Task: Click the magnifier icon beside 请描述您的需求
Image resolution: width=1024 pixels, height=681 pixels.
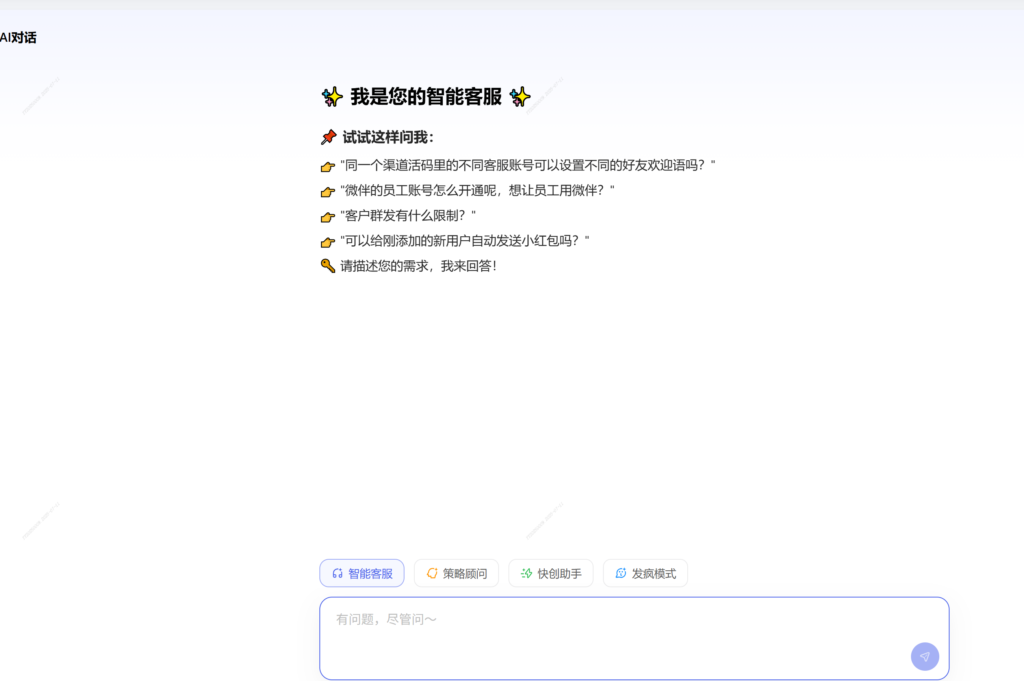Action: 328,266
